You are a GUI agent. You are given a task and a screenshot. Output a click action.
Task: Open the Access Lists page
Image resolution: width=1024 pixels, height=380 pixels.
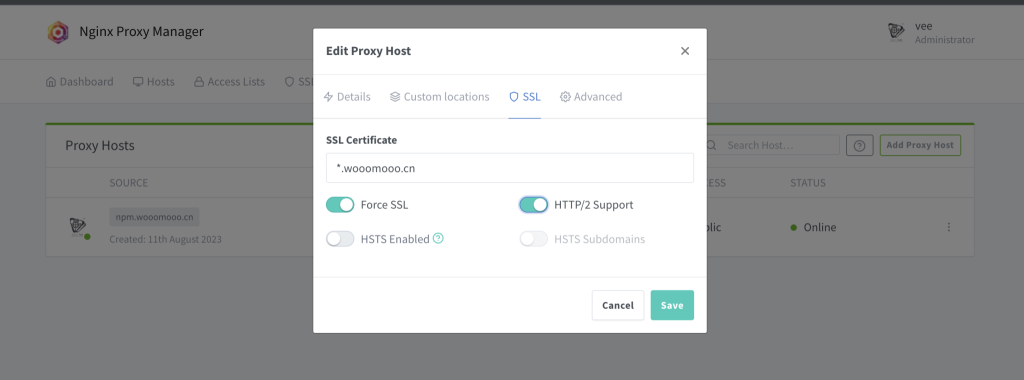pos(229,82)
